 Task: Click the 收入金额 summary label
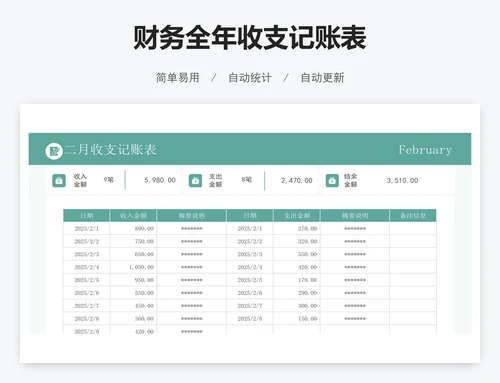[80, 180]
